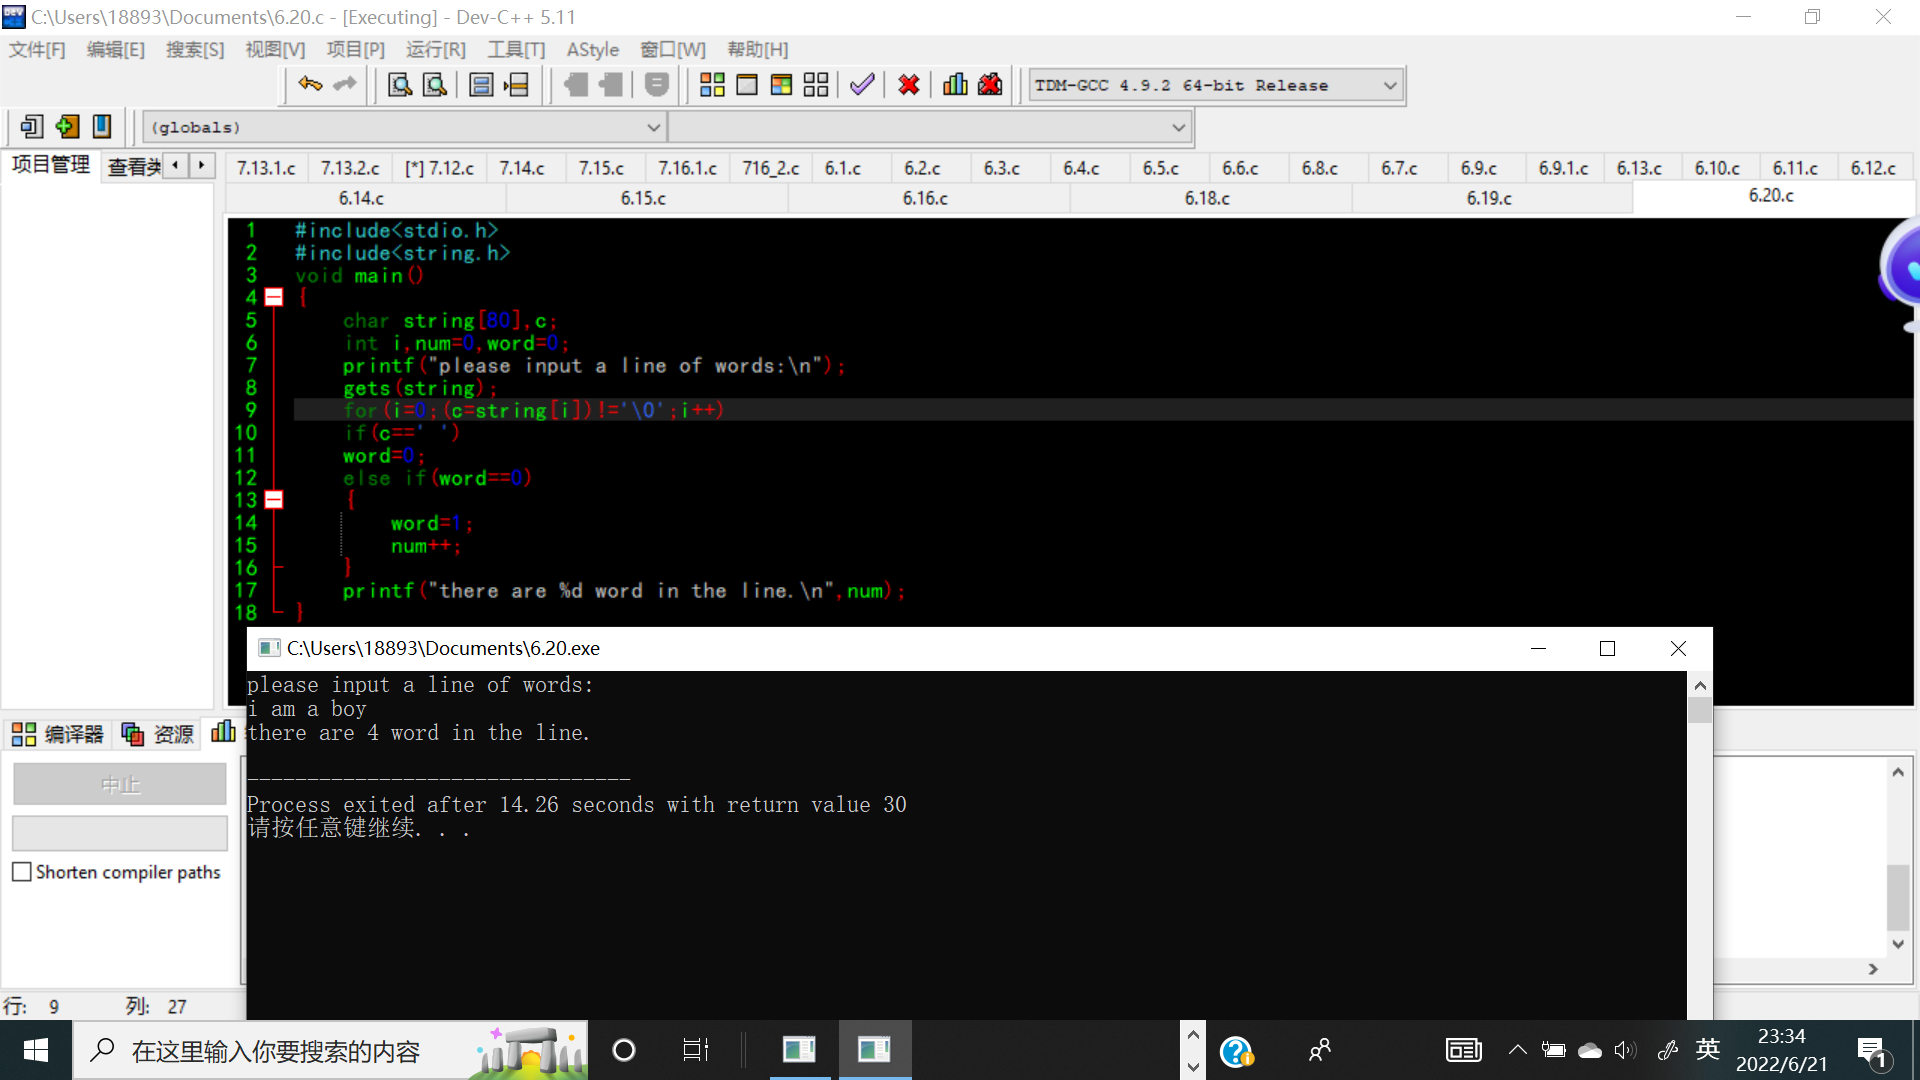Click the Goto line toolbar icon

pos(516,85)
